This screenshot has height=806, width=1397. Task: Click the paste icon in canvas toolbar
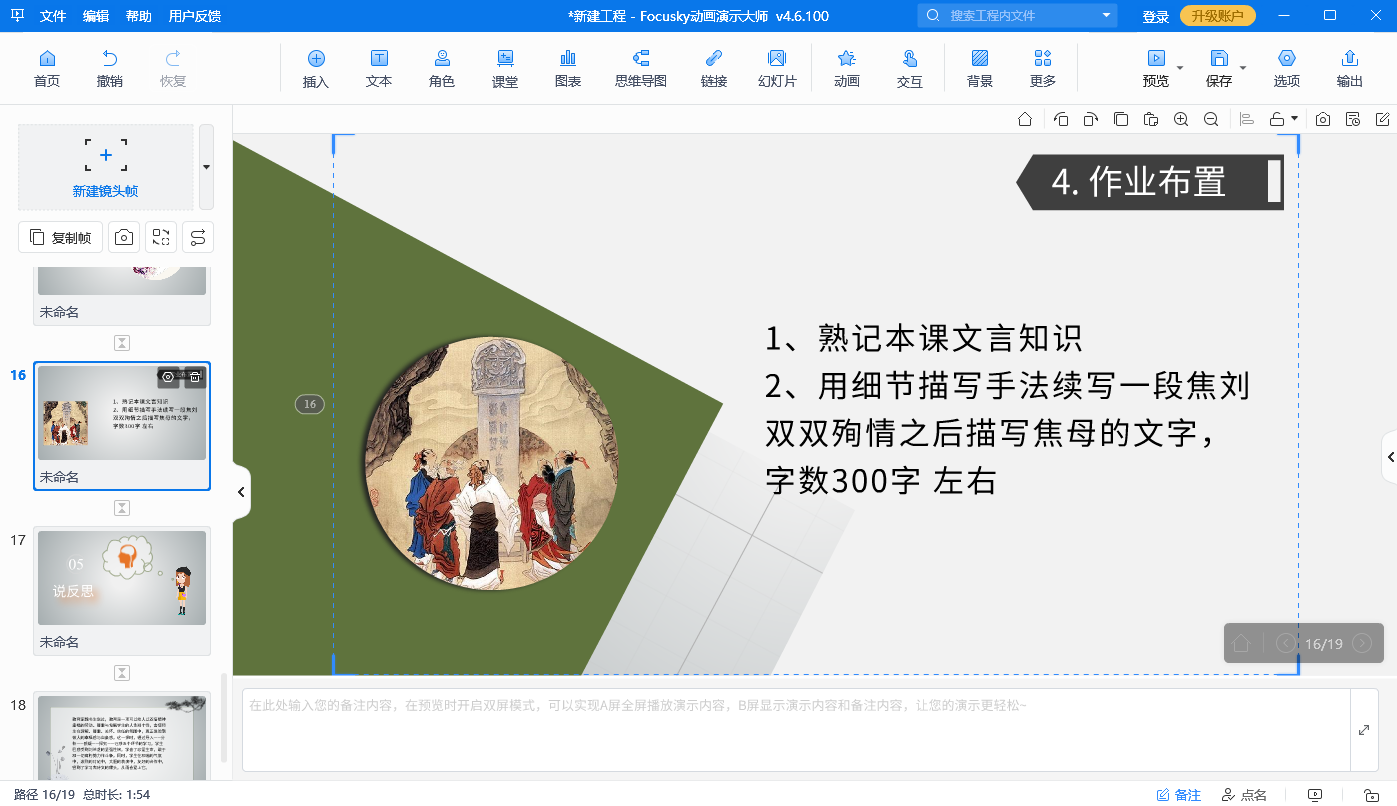pyautogui.click(x=1151, y=119)
